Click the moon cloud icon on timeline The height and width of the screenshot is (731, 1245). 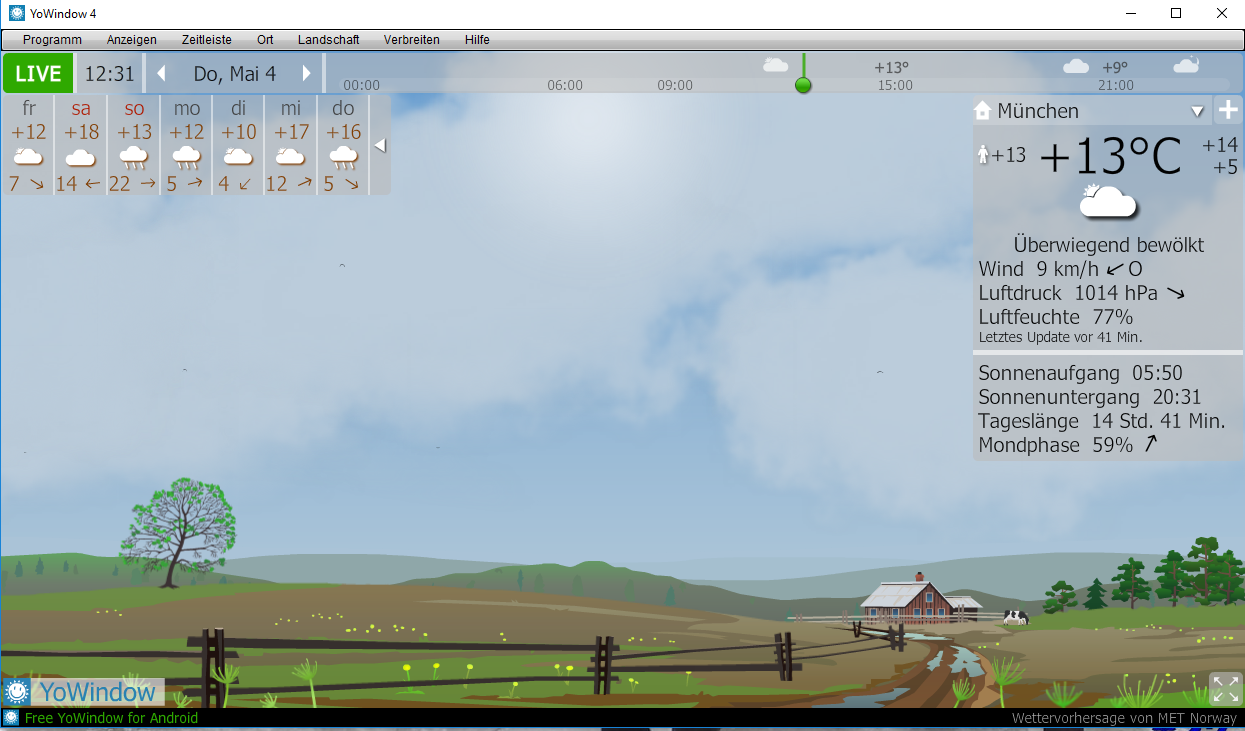tap(1186, 65)
